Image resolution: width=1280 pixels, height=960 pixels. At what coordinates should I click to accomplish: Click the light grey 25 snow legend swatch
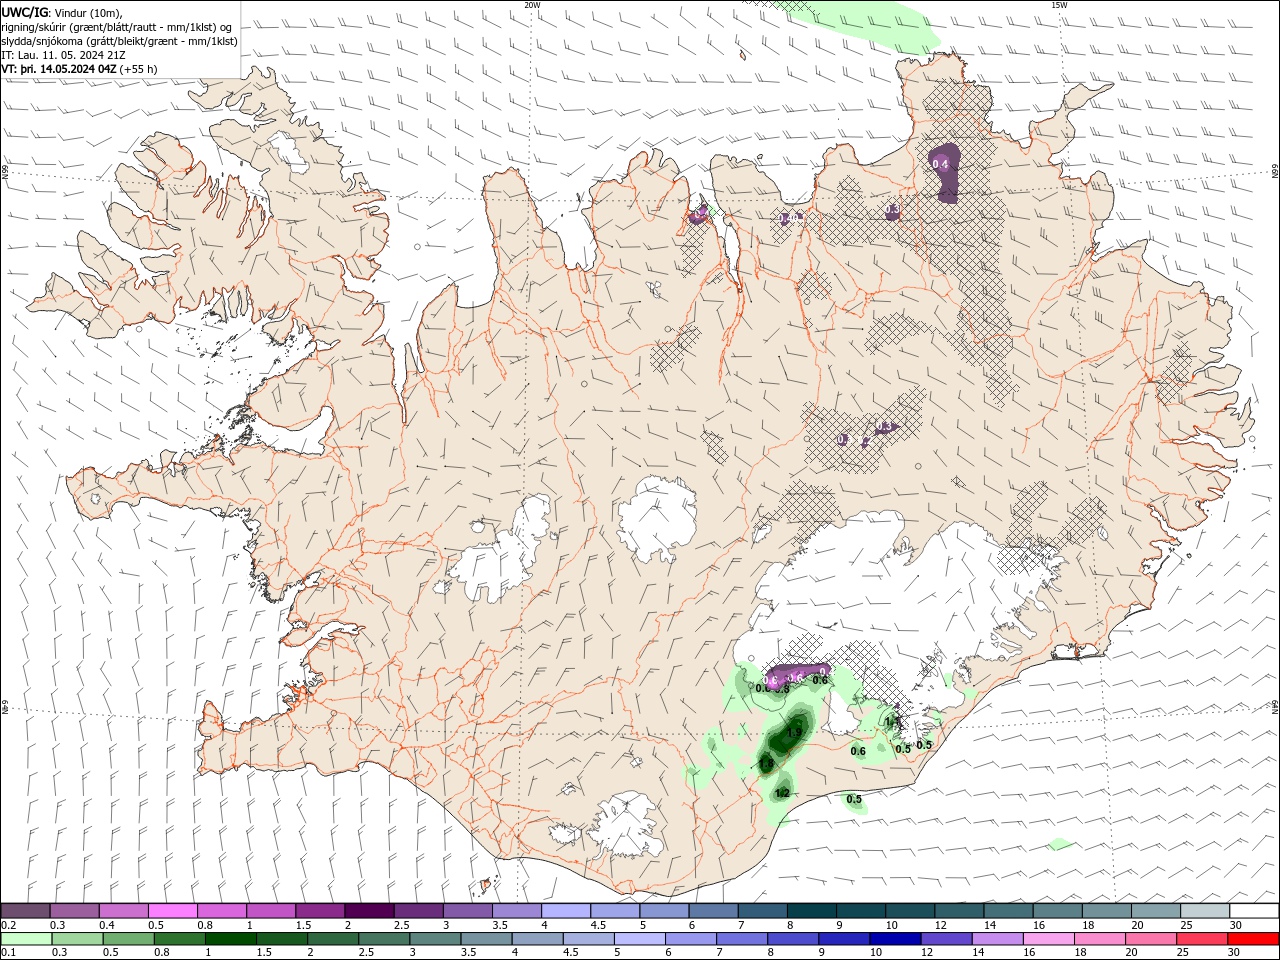tap(1205, 911)
